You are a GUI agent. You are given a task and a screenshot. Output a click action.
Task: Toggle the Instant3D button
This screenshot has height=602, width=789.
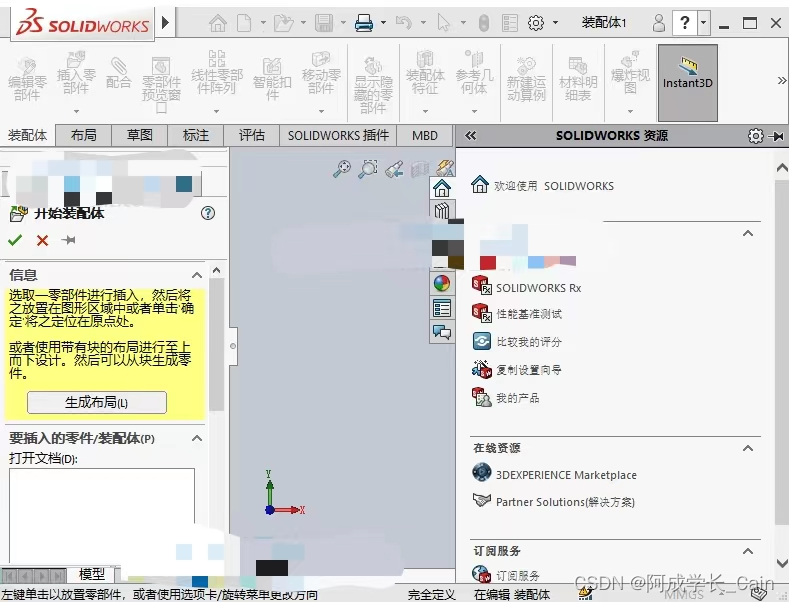tap(687, 82)
